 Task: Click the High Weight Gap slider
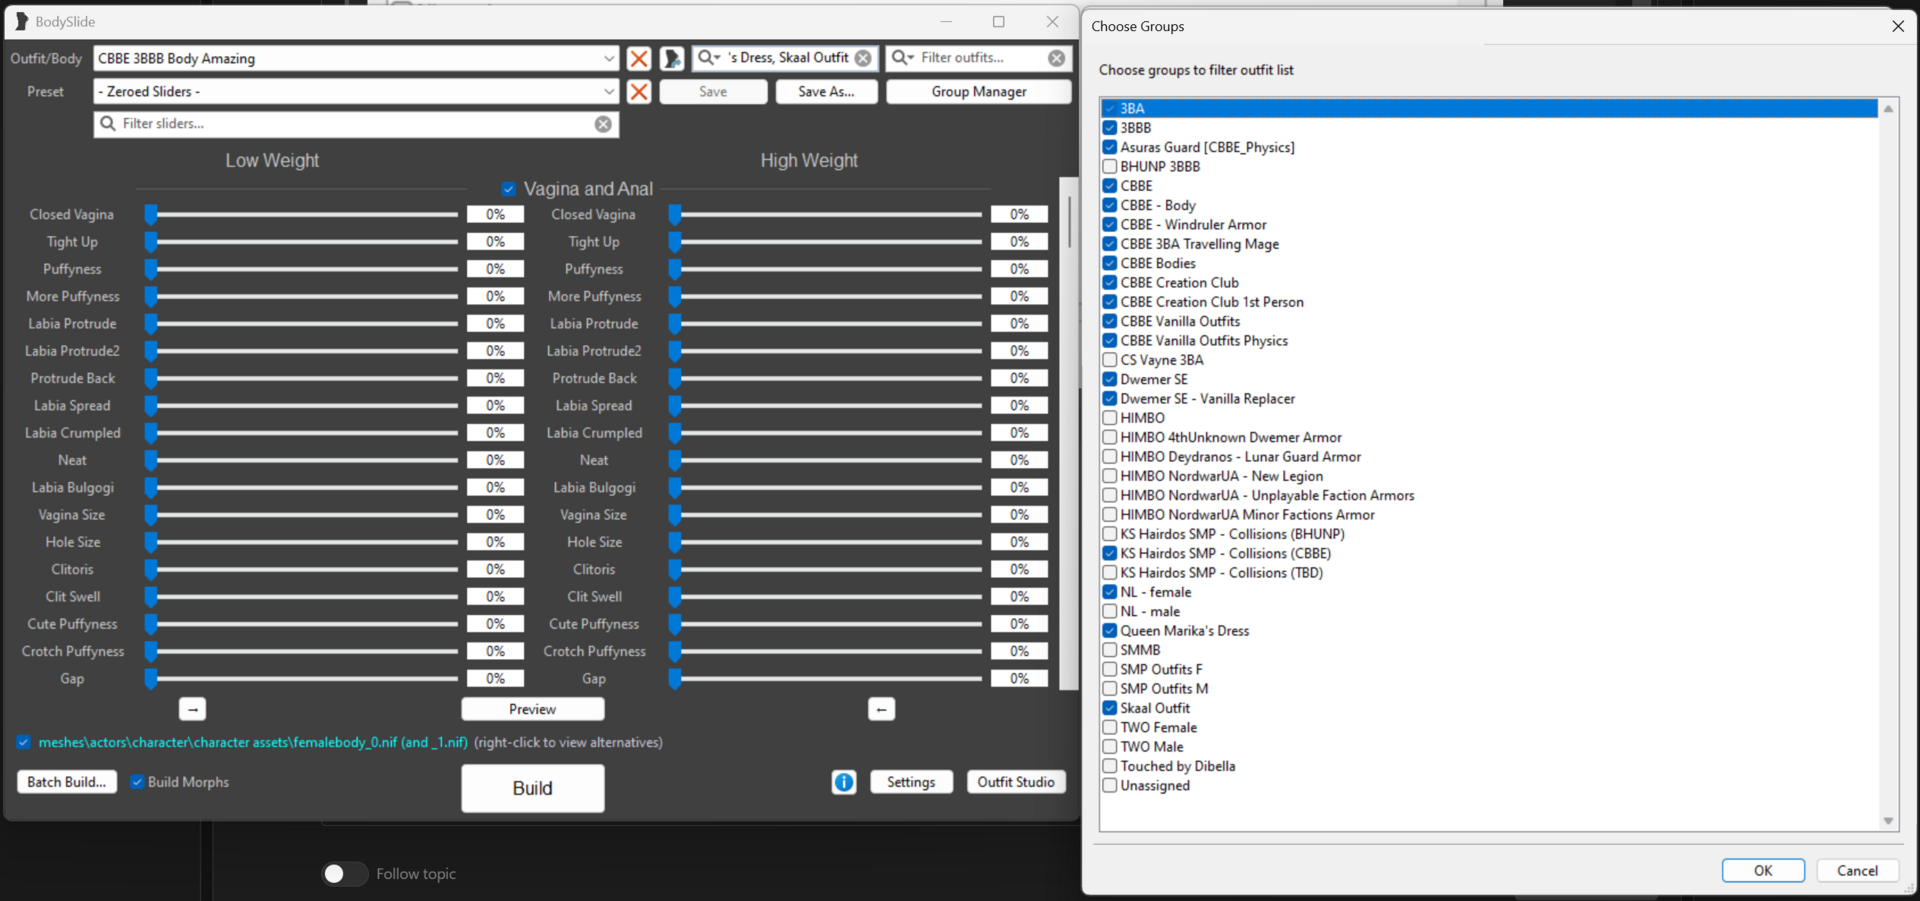coord(828,679)
